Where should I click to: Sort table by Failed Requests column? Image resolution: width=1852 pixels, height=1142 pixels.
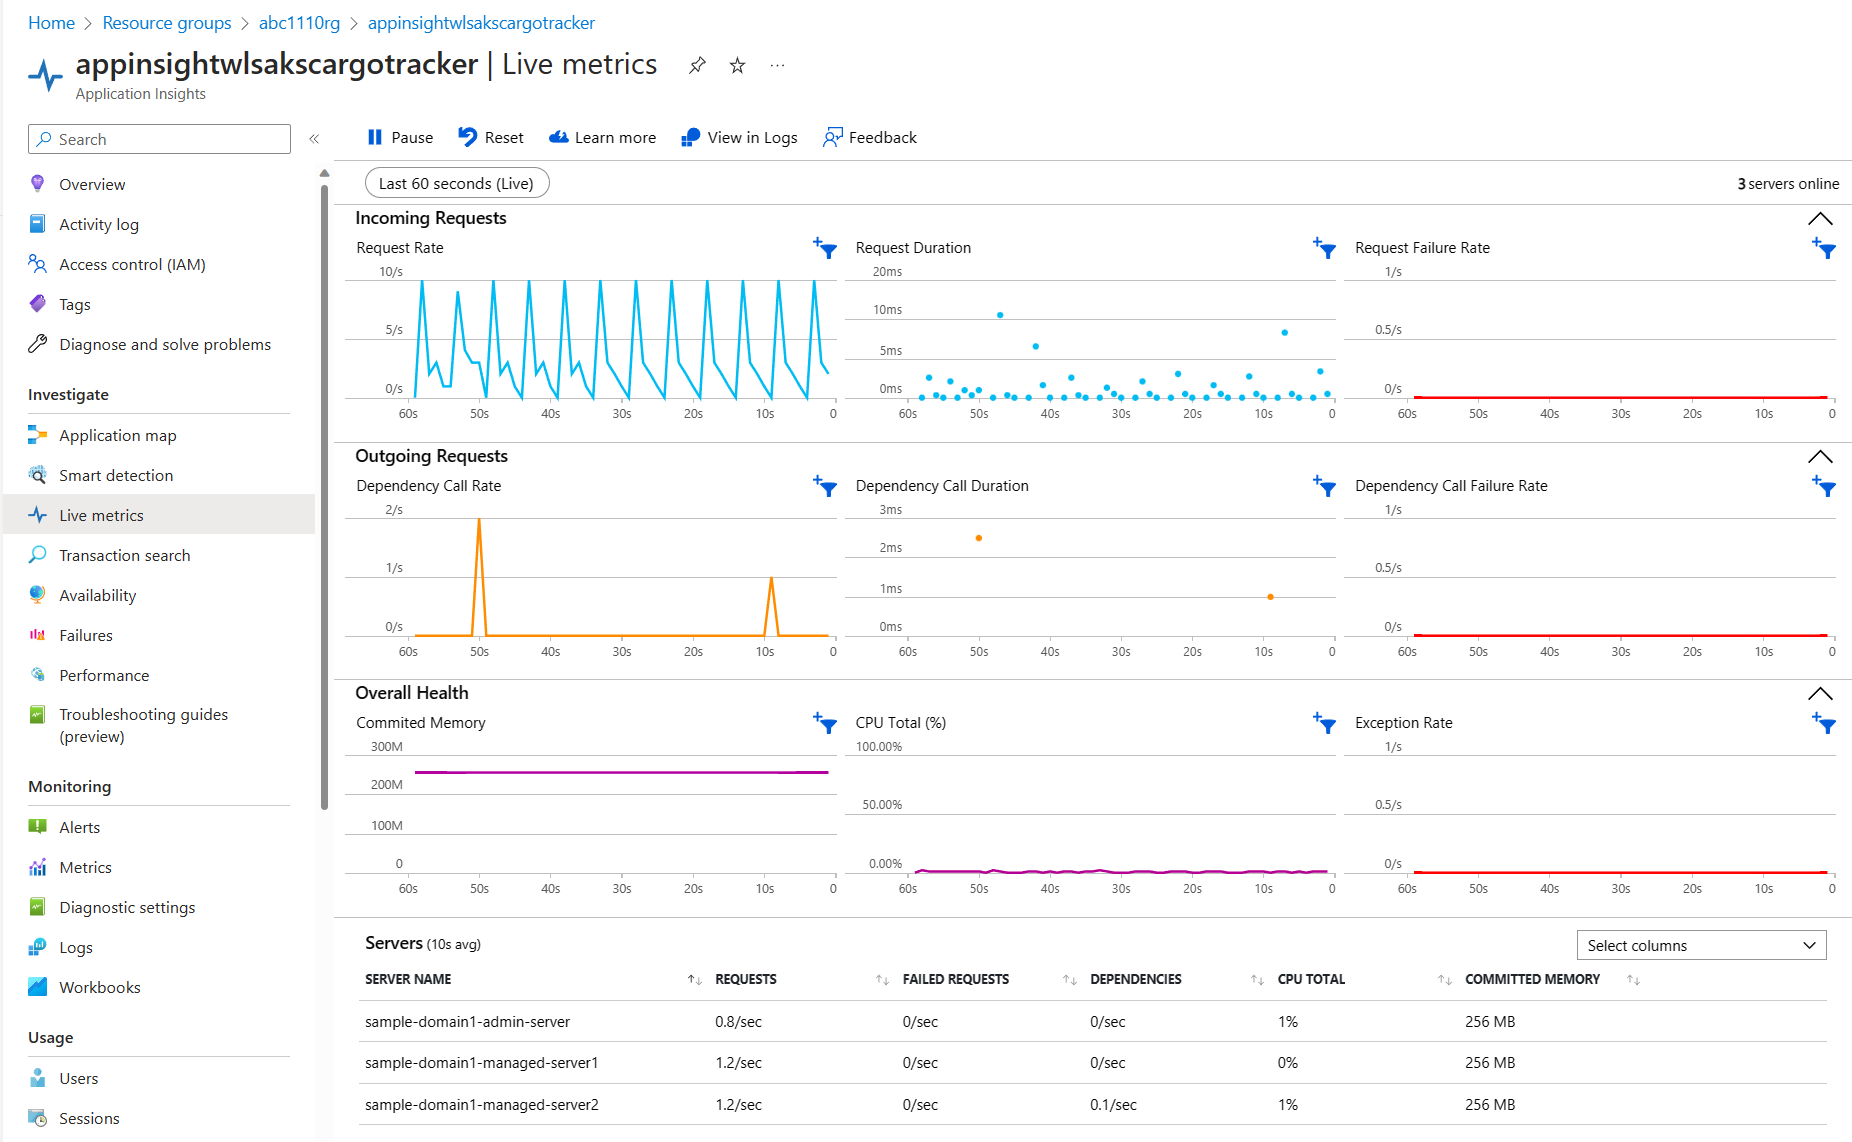tap(1069, 980)
